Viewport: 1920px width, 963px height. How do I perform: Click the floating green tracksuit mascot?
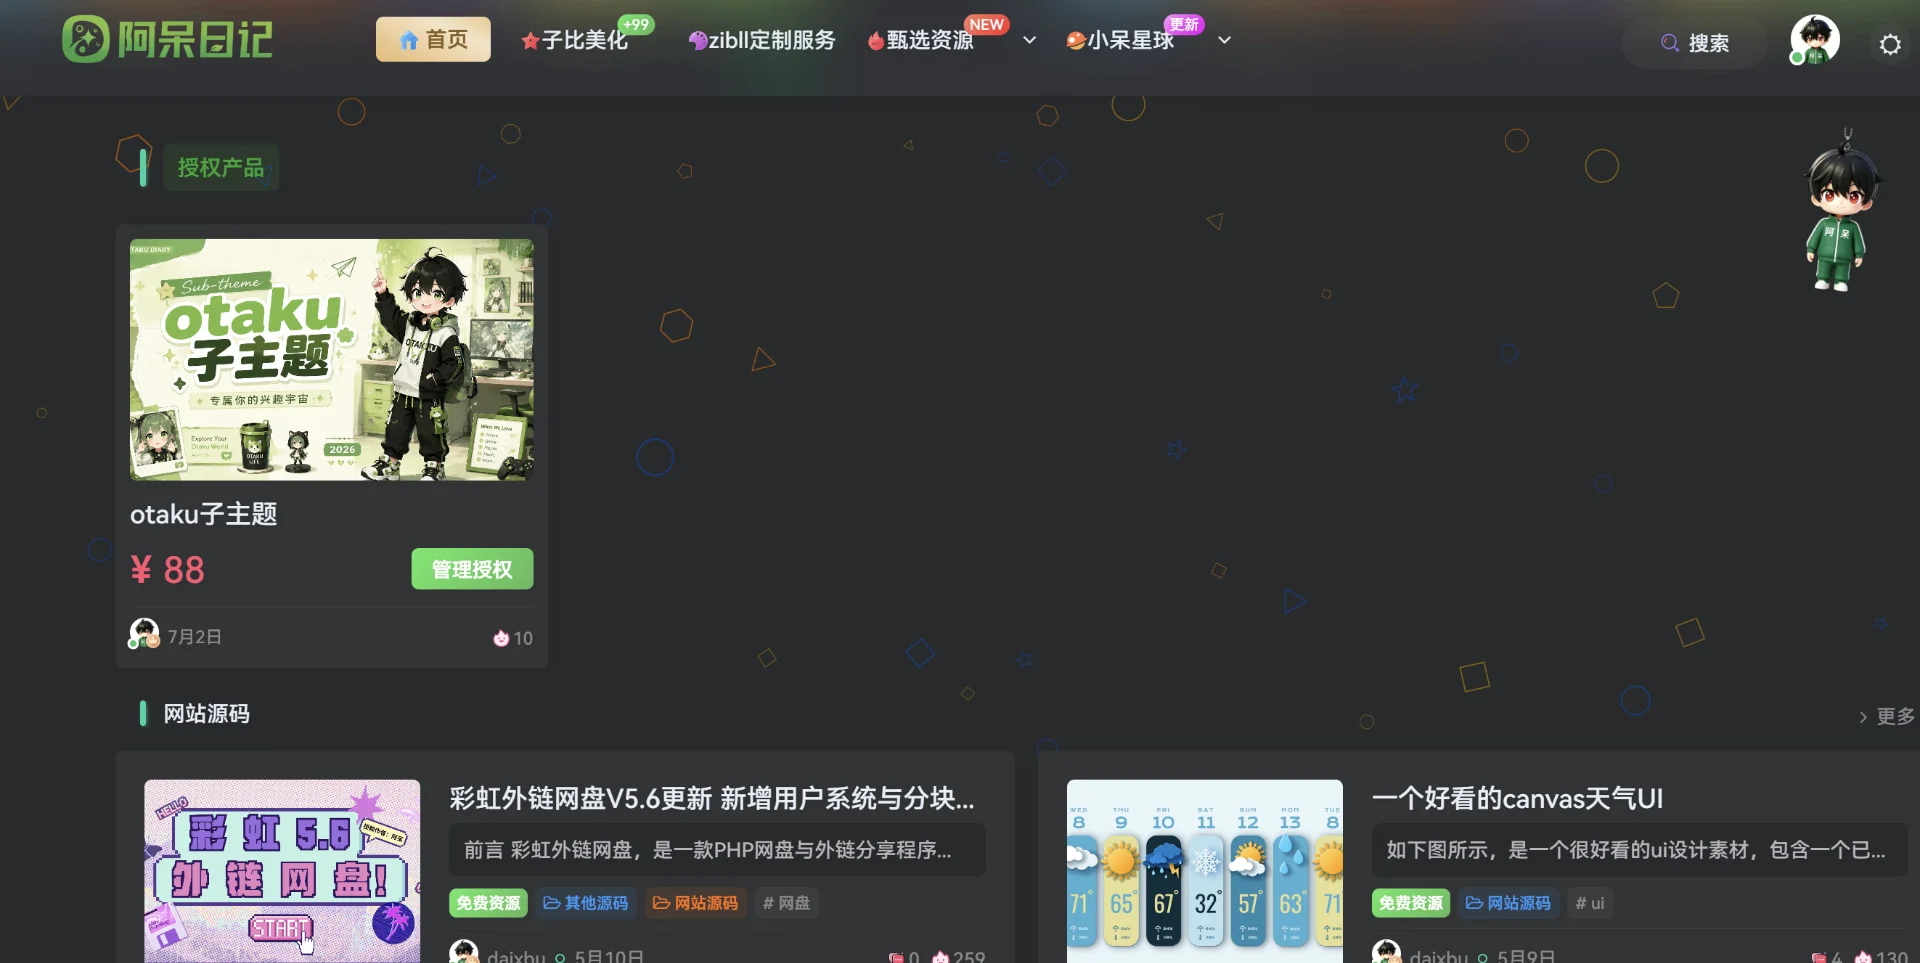[x=1840, y=212]
